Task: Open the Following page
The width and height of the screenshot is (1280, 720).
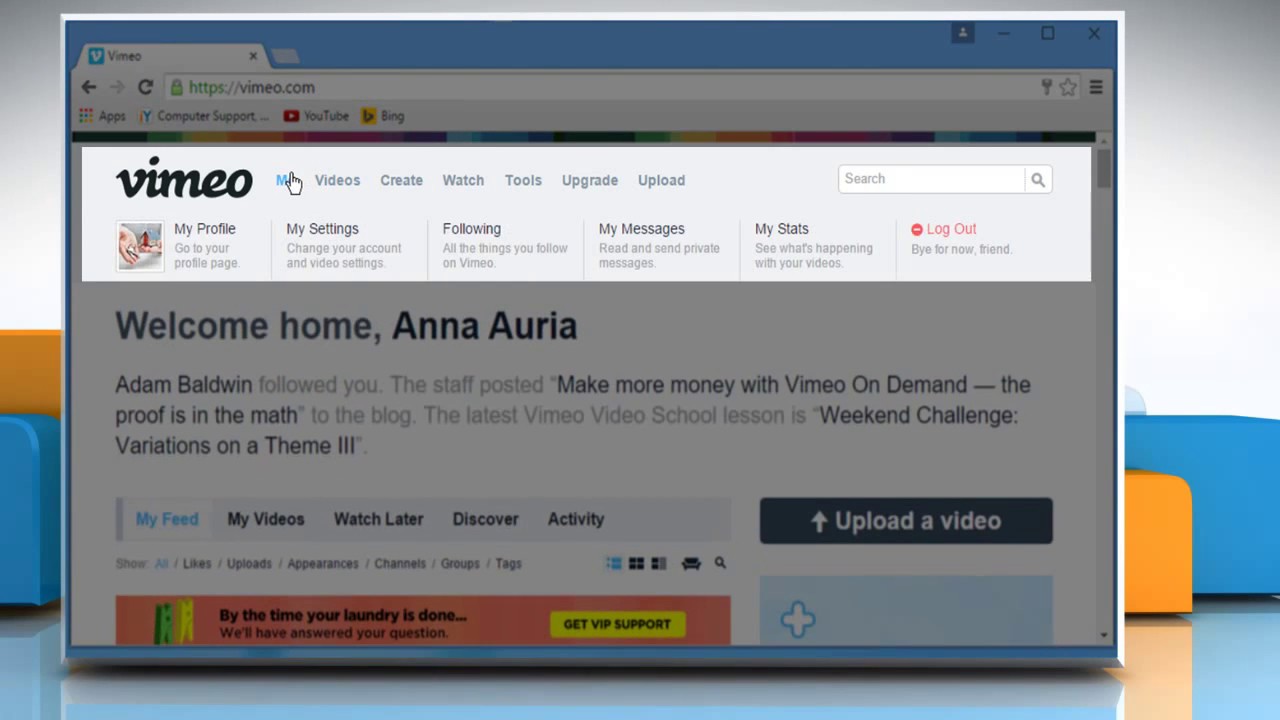Action: pyautogui.click(x=472, y=229)
